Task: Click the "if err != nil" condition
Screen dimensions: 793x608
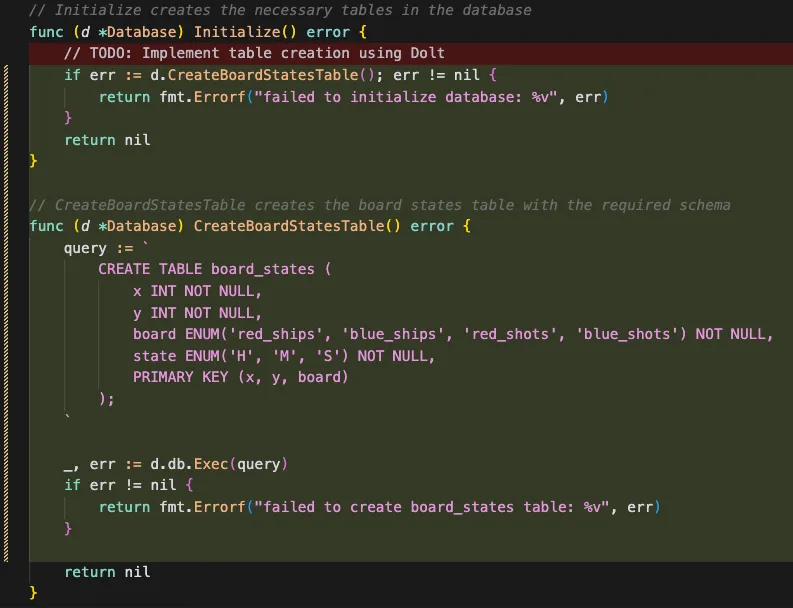Action: 128,485
